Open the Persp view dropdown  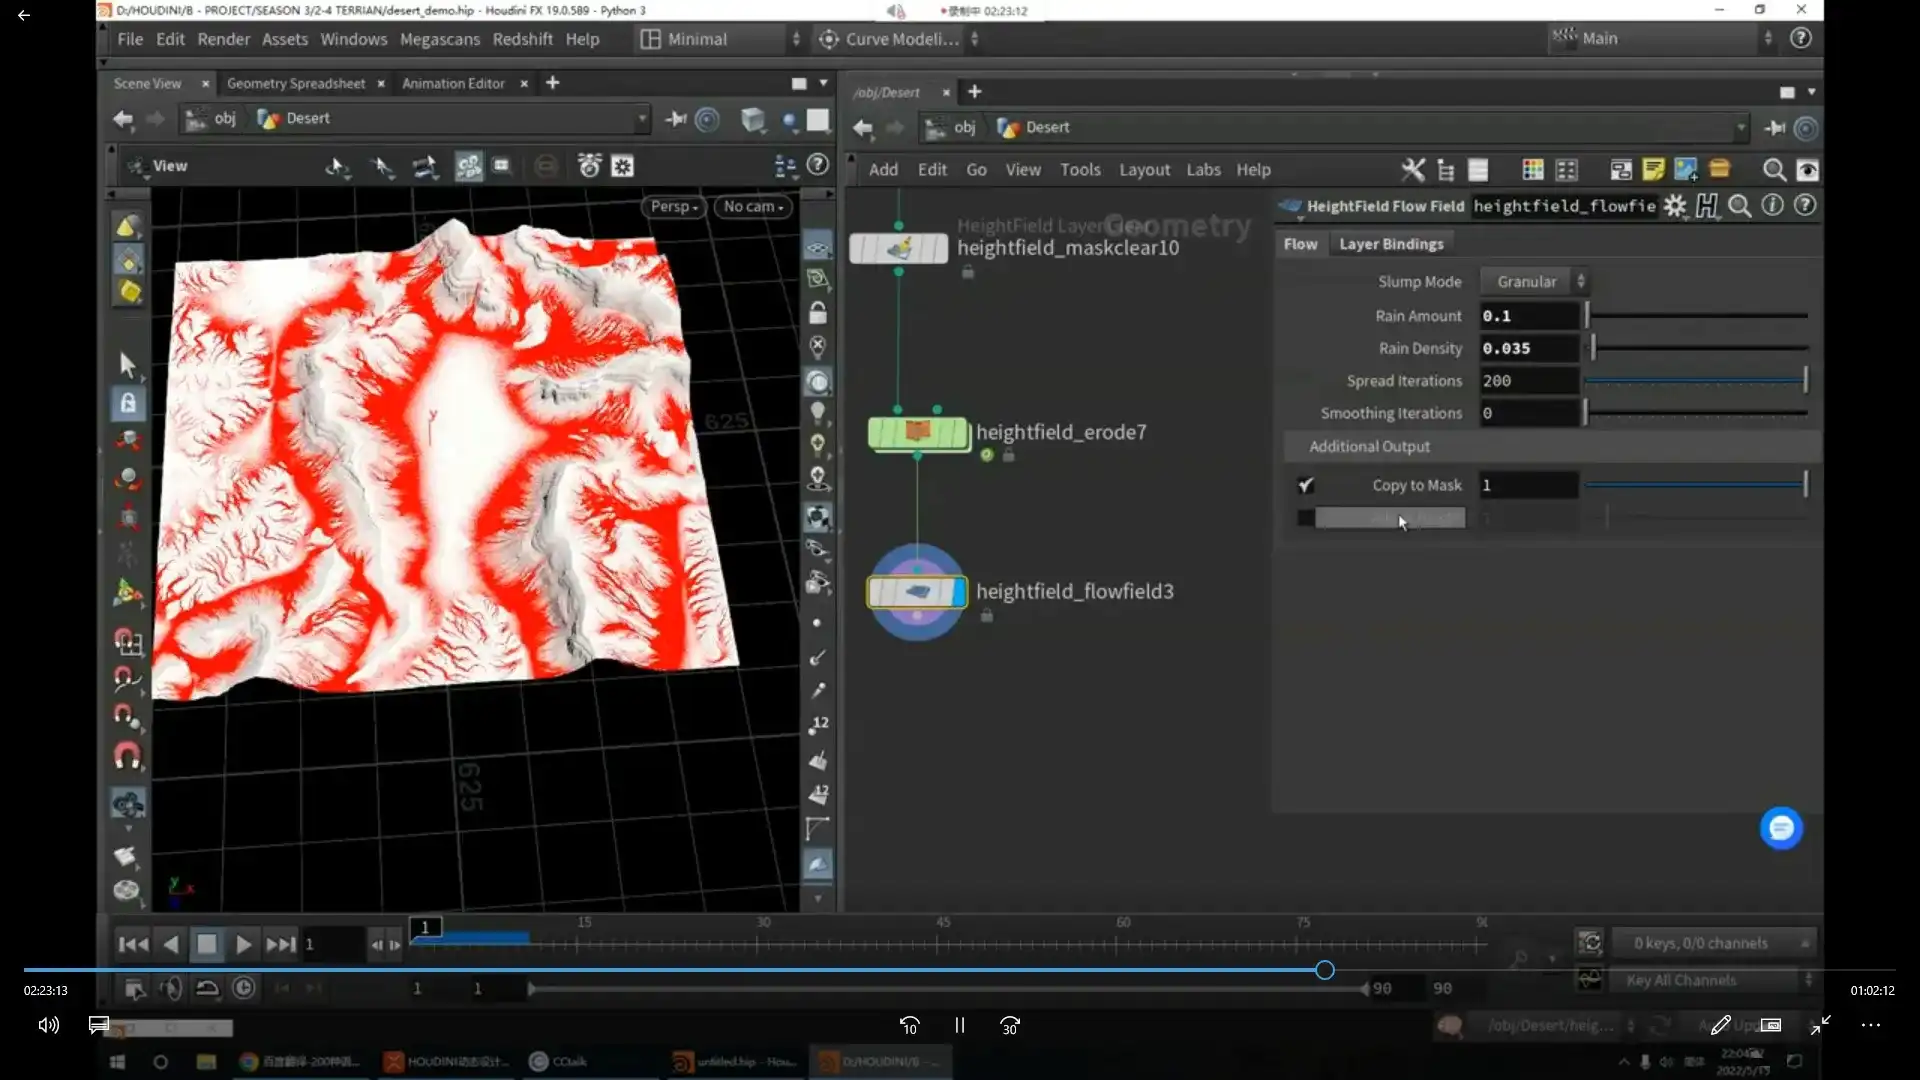pyautogui.click(x=674, y=207)
